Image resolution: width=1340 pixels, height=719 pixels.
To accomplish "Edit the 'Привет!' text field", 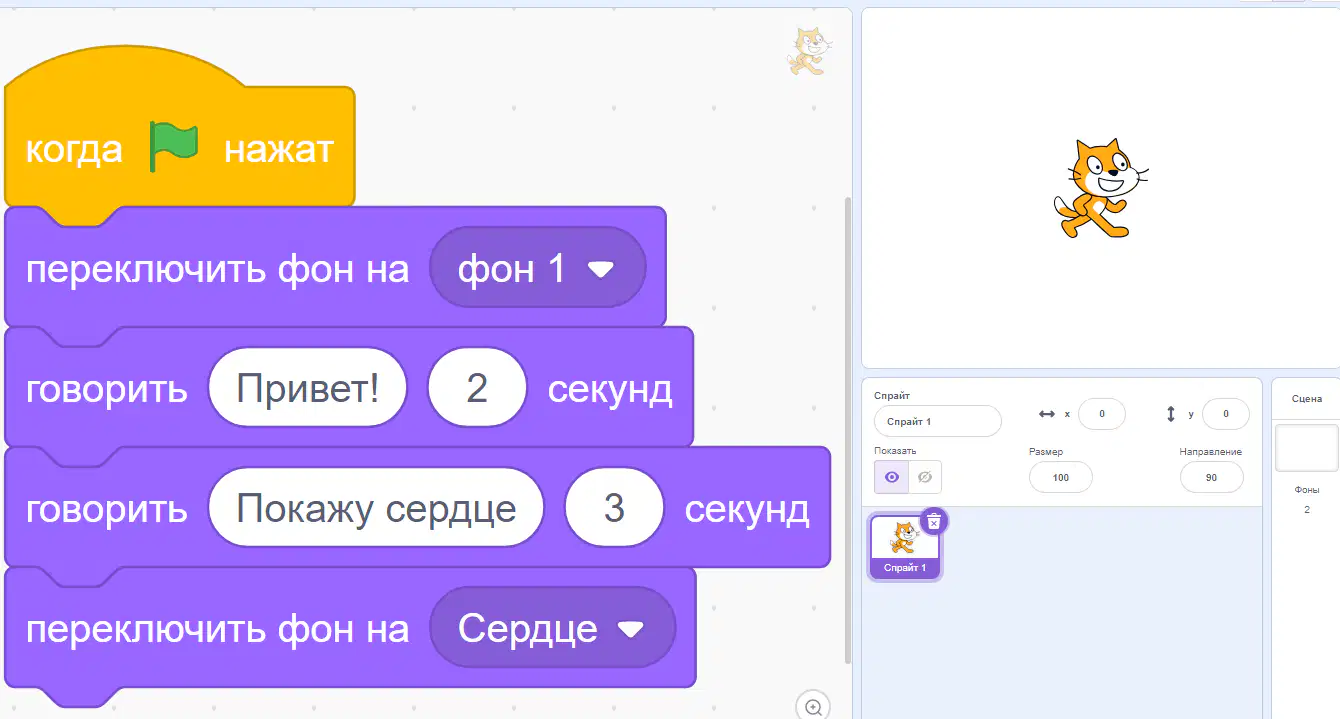I will click(308, 388).
